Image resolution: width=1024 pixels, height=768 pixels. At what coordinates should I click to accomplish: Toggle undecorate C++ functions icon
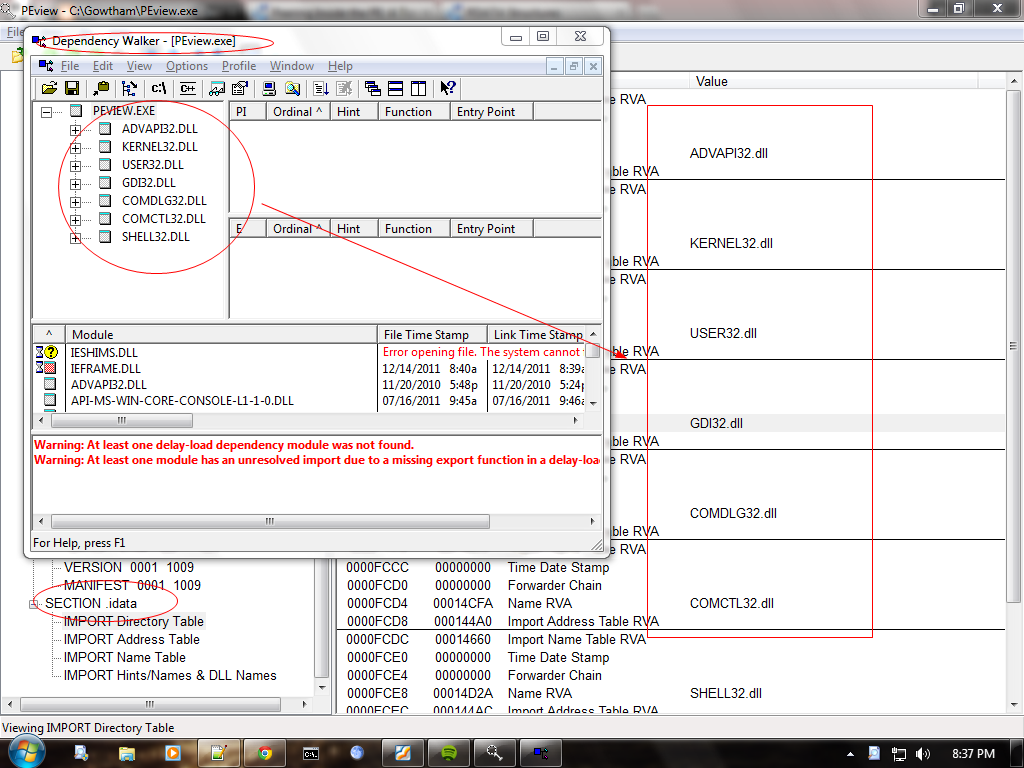tap(187, 88)
